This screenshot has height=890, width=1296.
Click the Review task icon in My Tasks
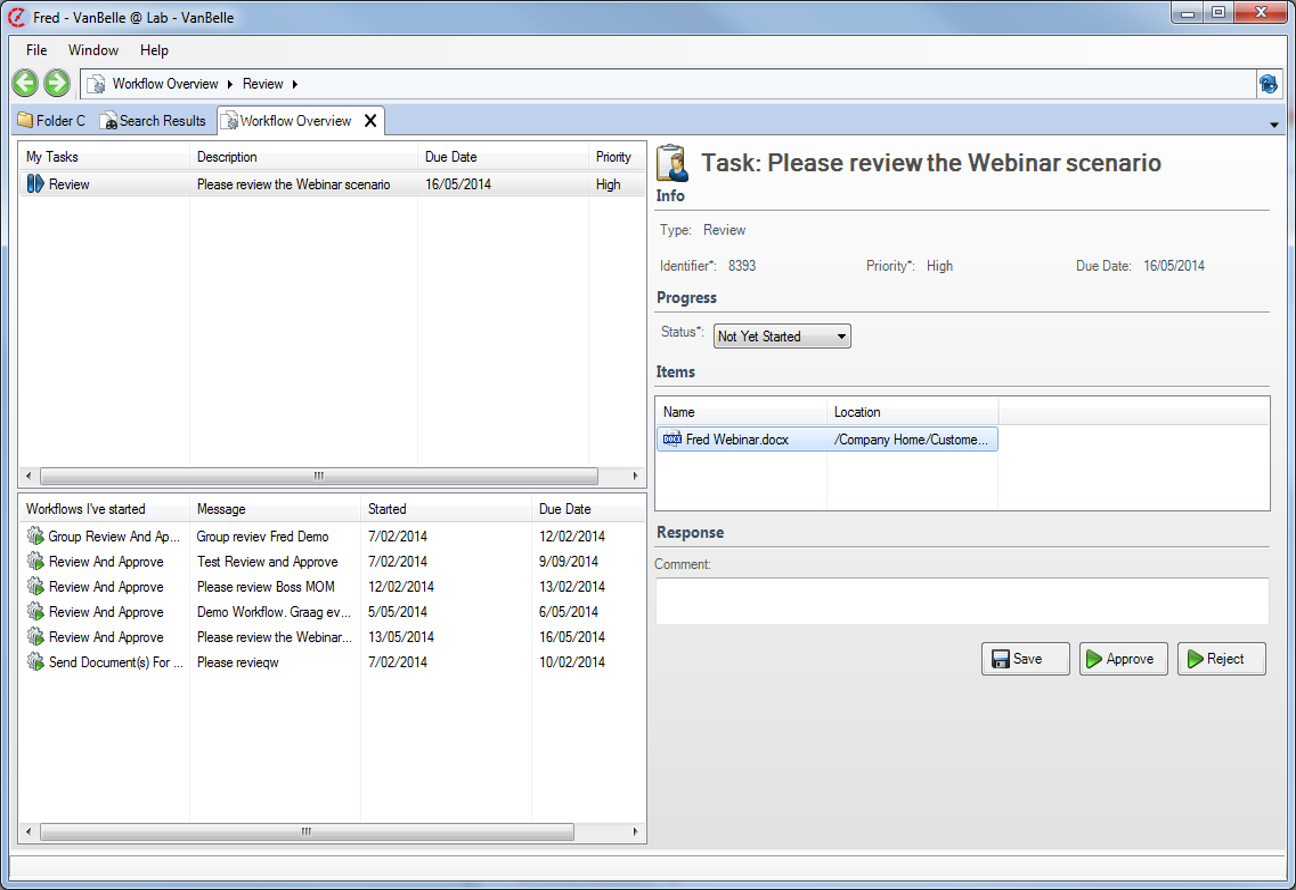(36, 184)
